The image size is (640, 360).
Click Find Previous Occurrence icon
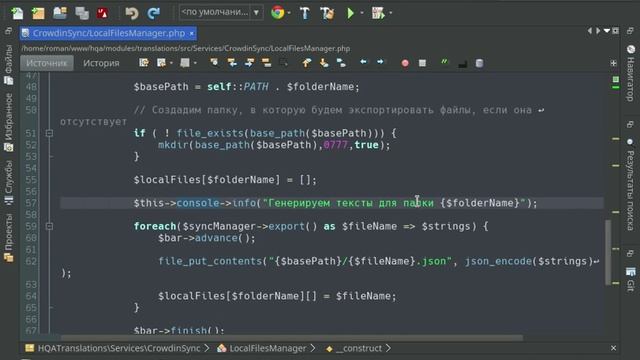[232, 62]
